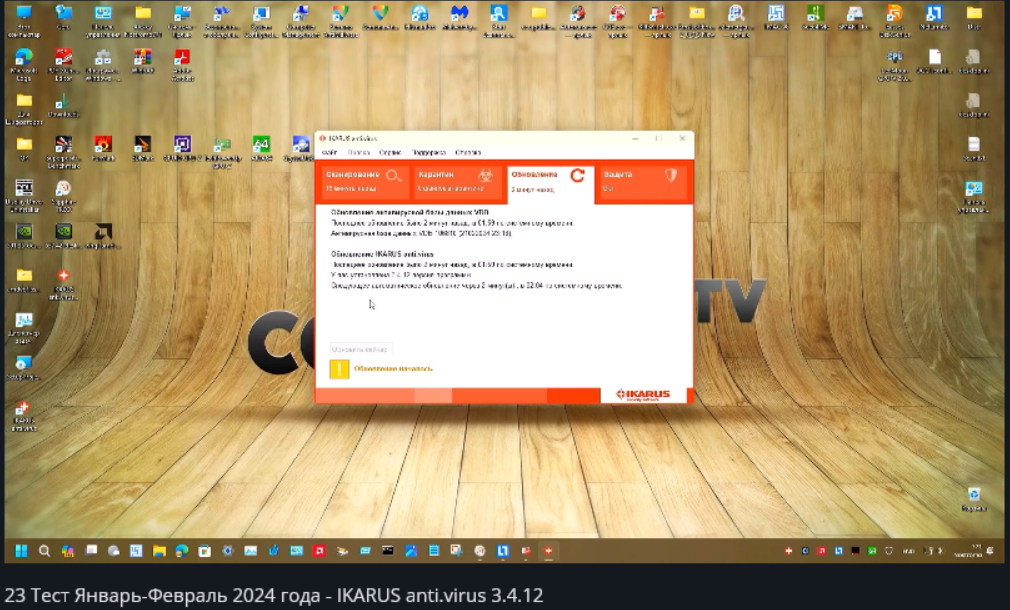
Task: Open the Windows Start menu
Action: (x=21, y=551)
